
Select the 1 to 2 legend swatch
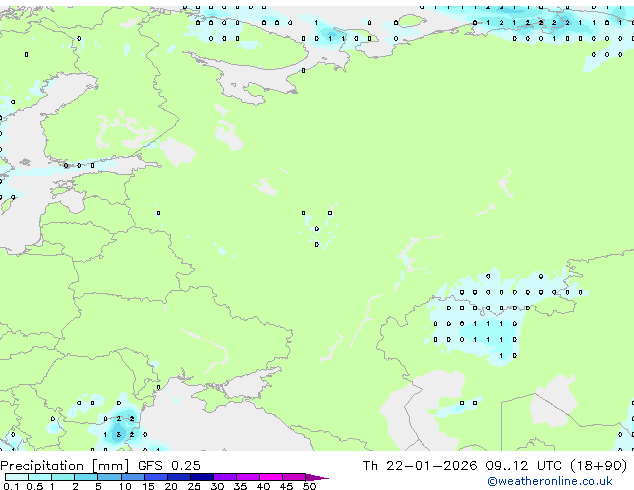click(x=63, y=477)
